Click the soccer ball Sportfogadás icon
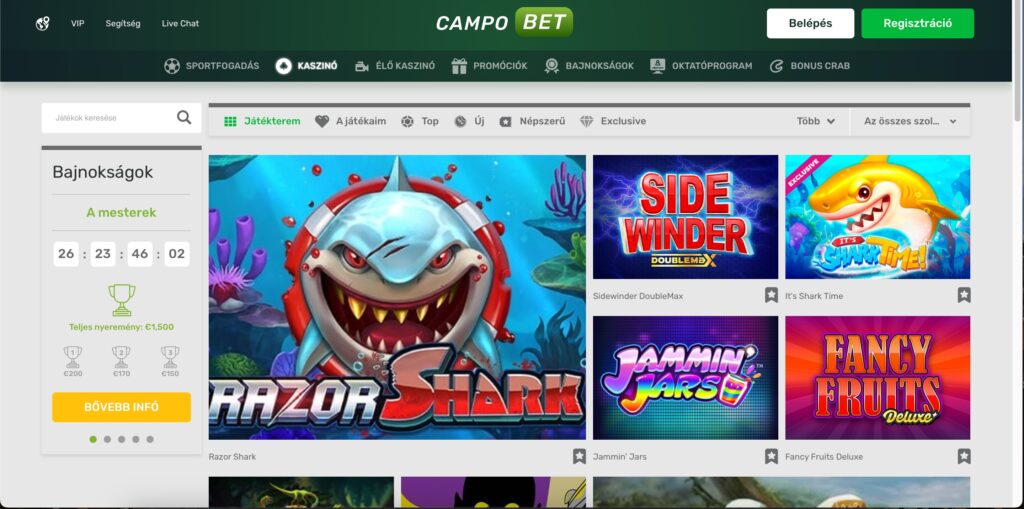Image resolution: width=1024 pixels, height=509 pixels. point(172,66)
